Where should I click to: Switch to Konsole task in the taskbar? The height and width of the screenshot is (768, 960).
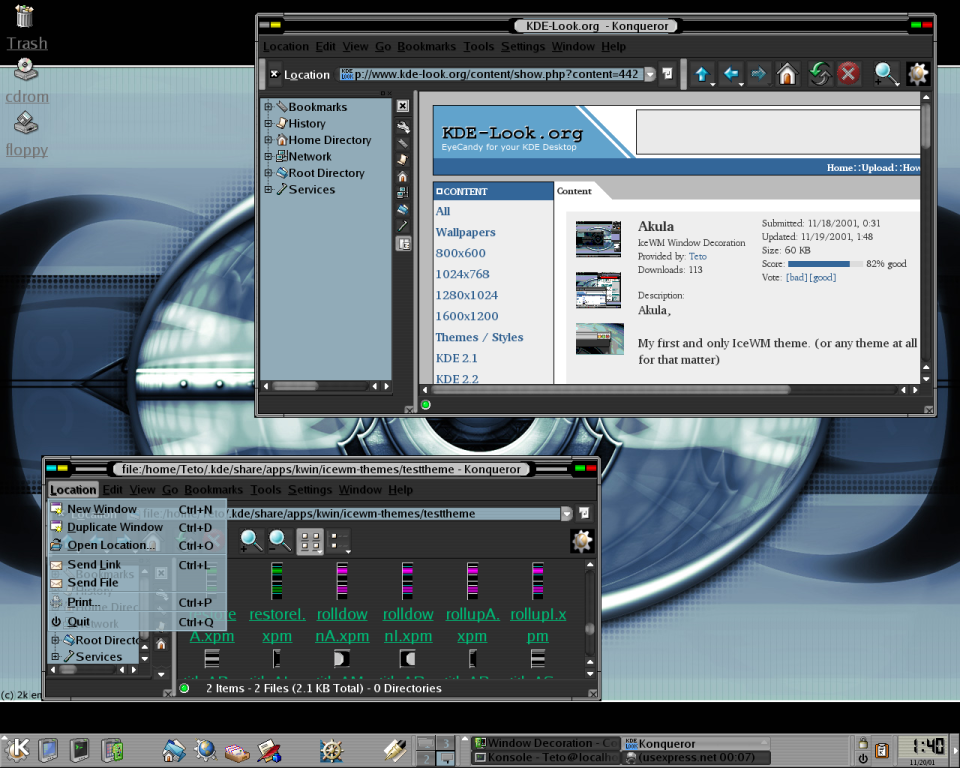[546, 758]
